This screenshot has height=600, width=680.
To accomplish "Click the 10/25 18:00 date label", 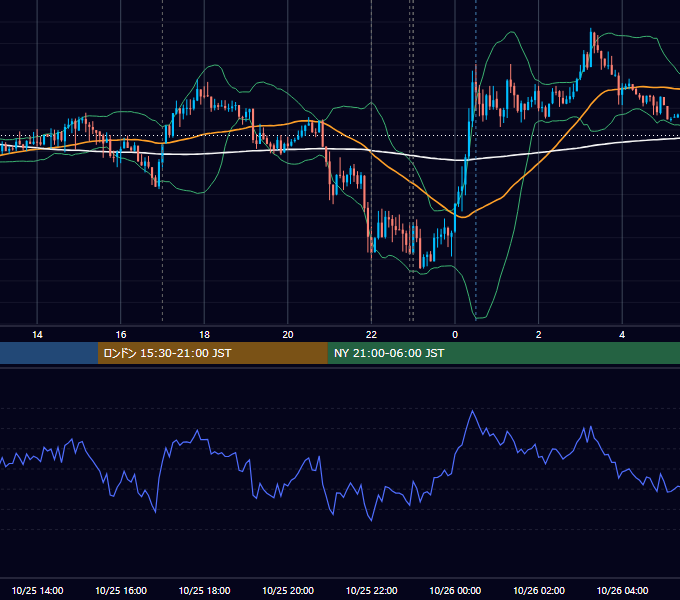I will [x=204, y=590].
